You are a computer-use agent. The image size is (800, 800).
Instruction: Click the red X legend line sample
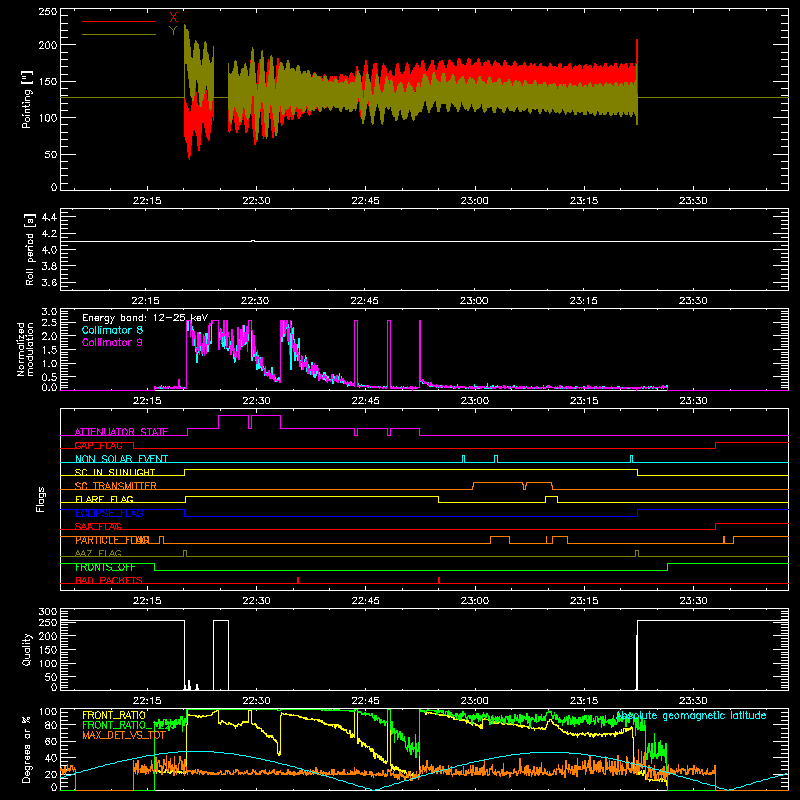point(118,21)
